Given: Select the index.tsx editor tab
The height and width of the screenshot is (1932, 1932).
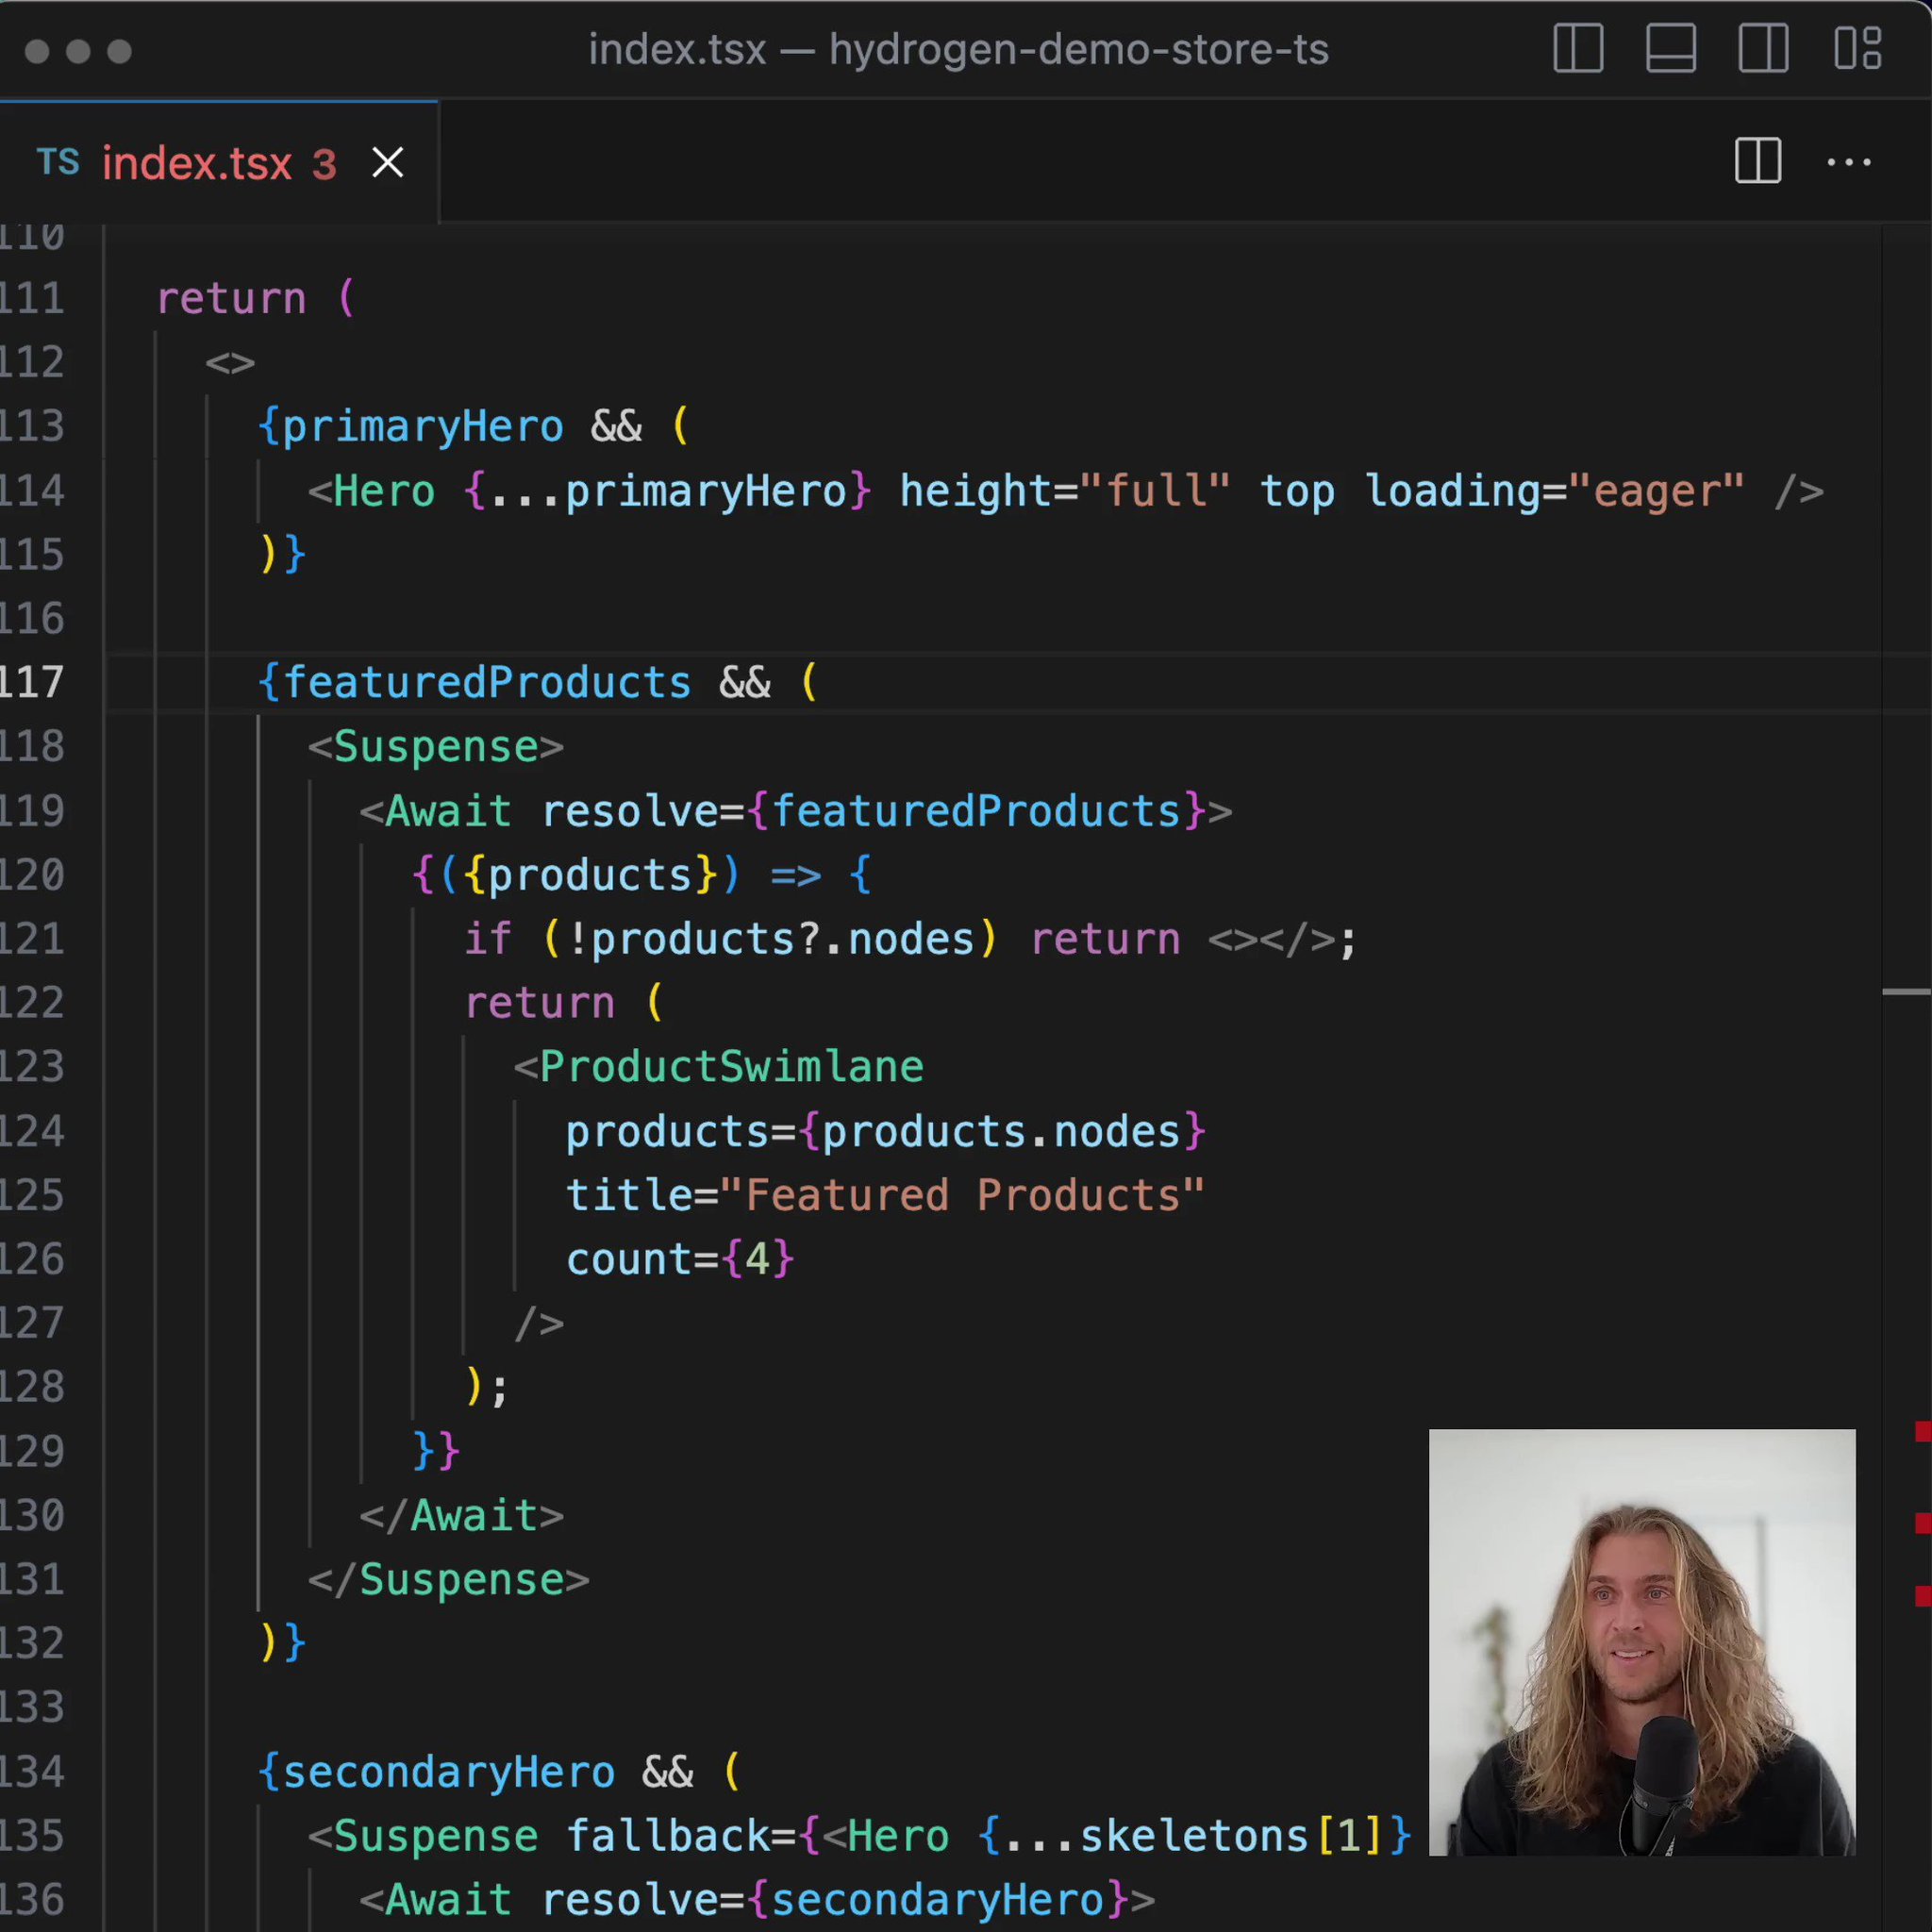Looking at the screenshot, I should coord(198,163).
